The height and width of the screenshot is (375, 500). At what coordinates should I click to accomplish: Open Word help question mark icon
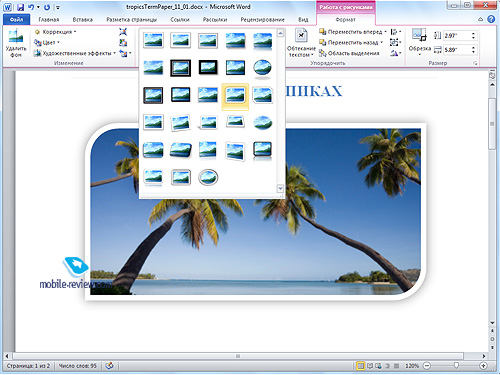[491, 19]
